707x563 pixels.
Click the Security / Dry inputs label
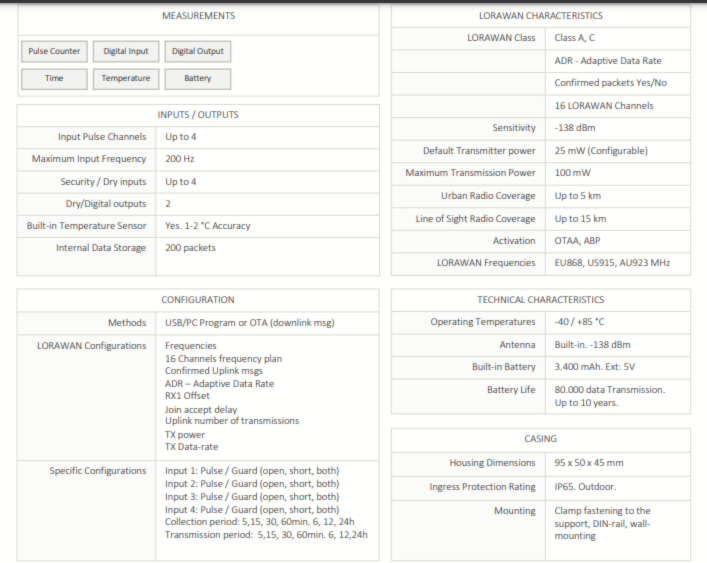tap(103, 182)
